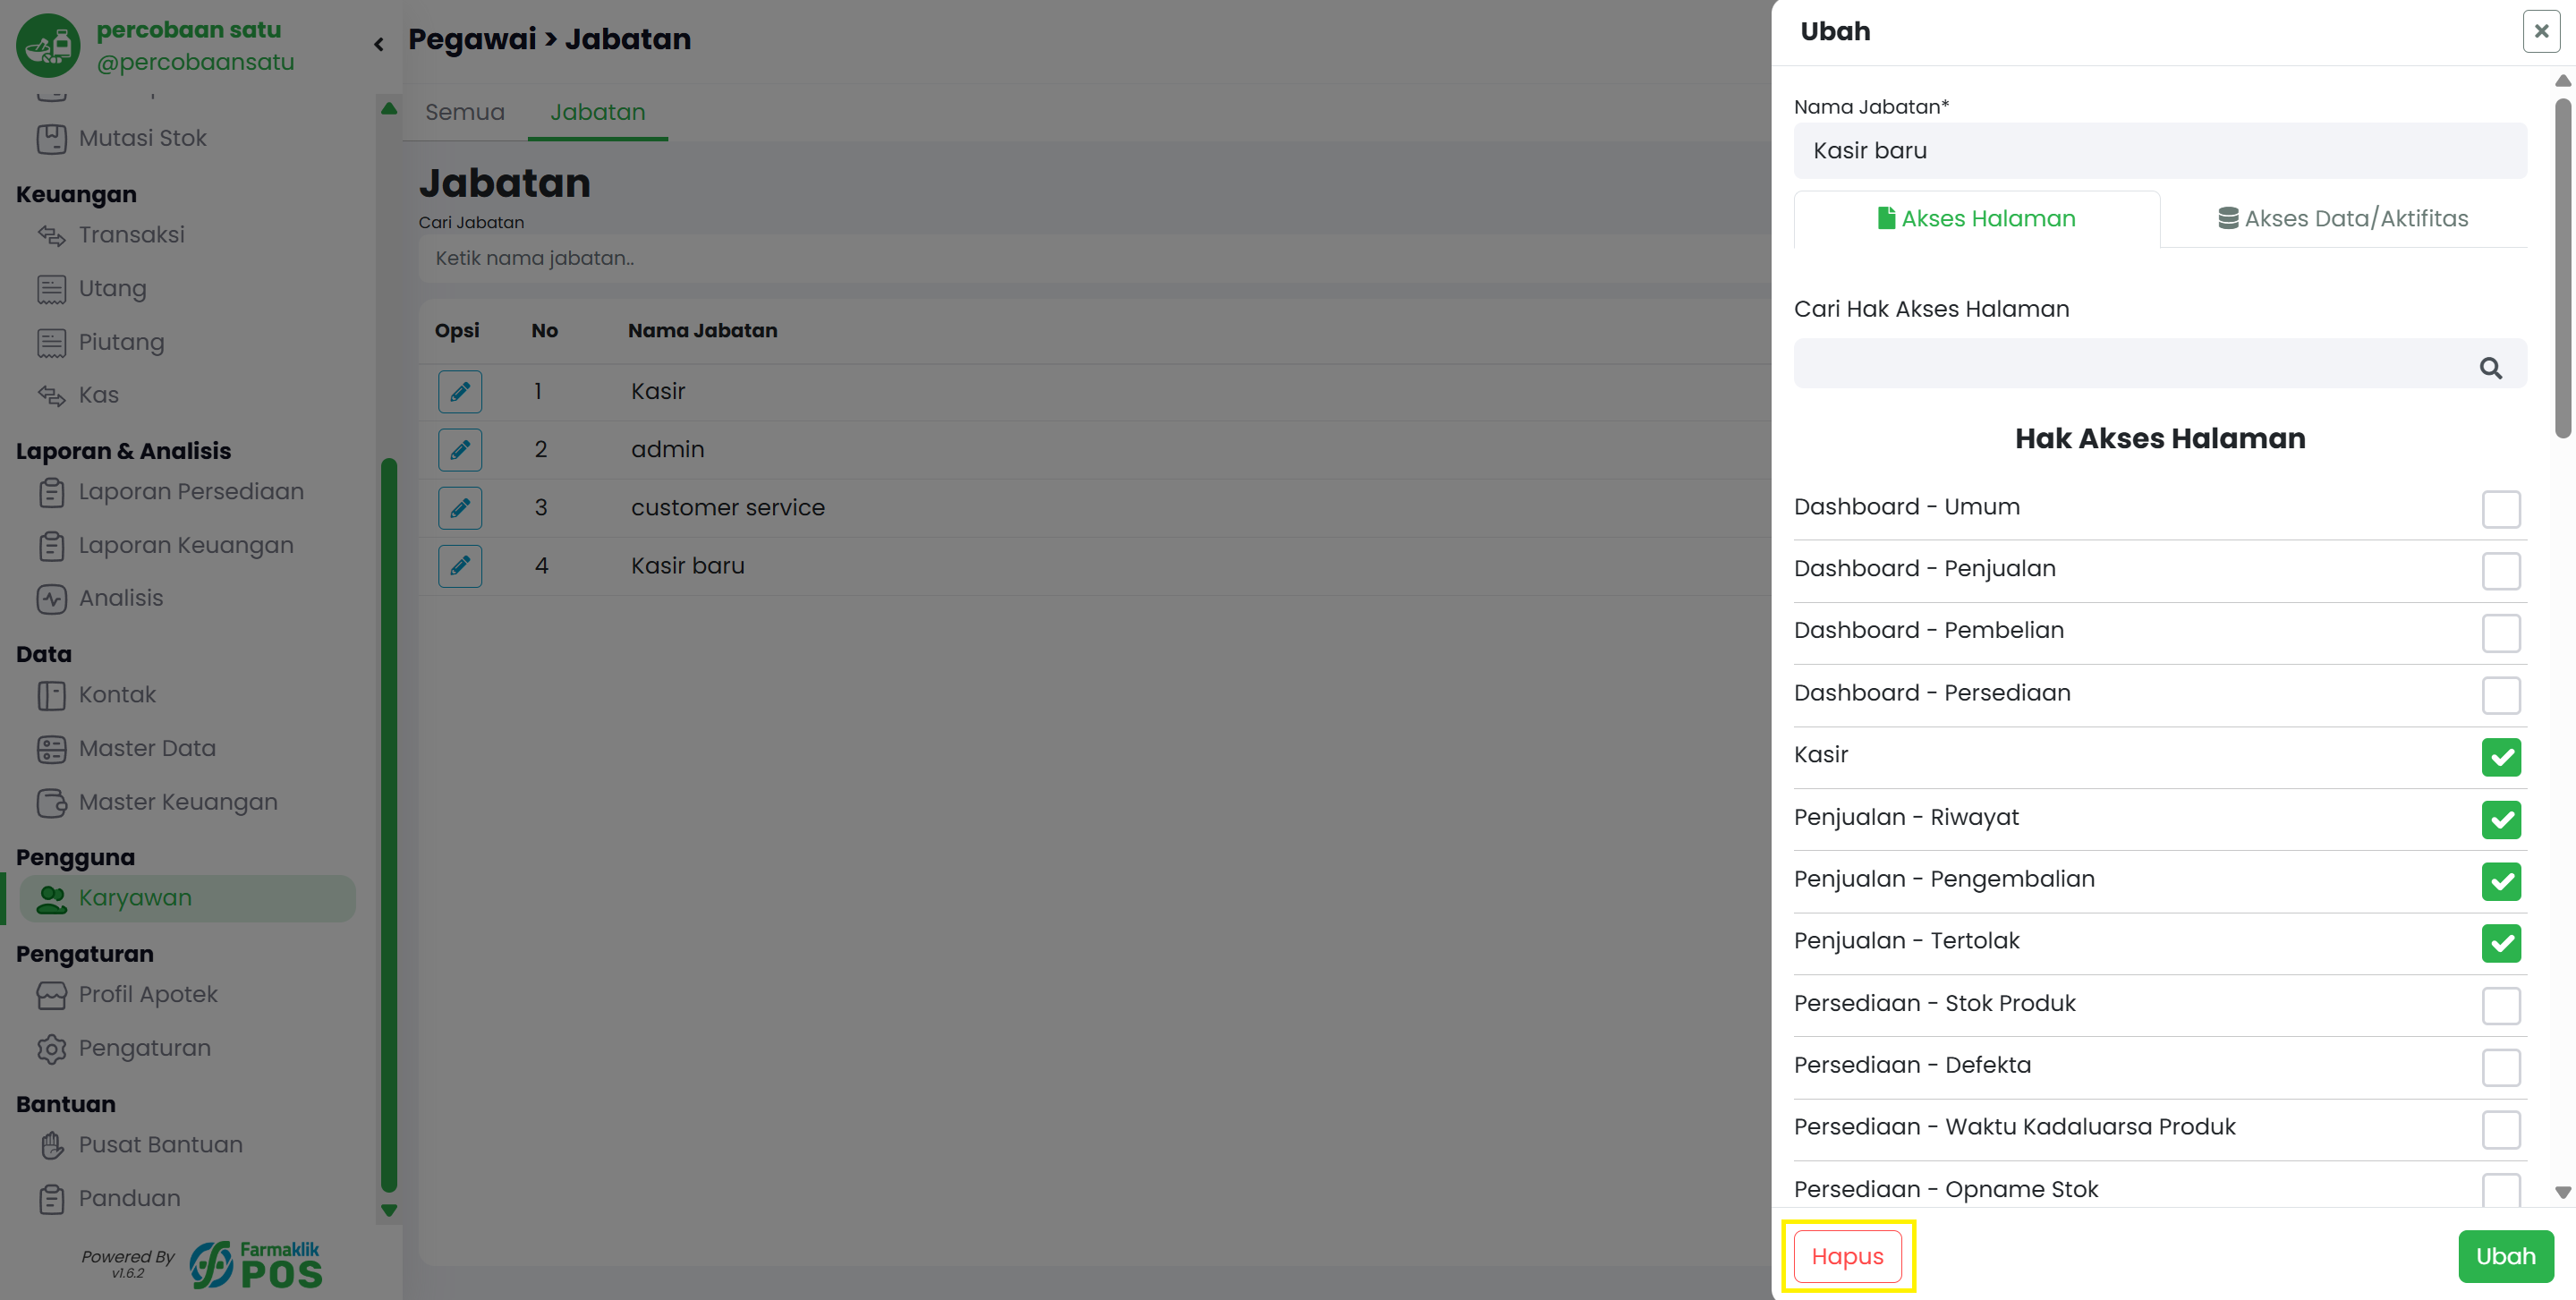2576x1300 pixels.
Task: Click the Nama Jabatan input field
Action: (x=2159, y=151)
